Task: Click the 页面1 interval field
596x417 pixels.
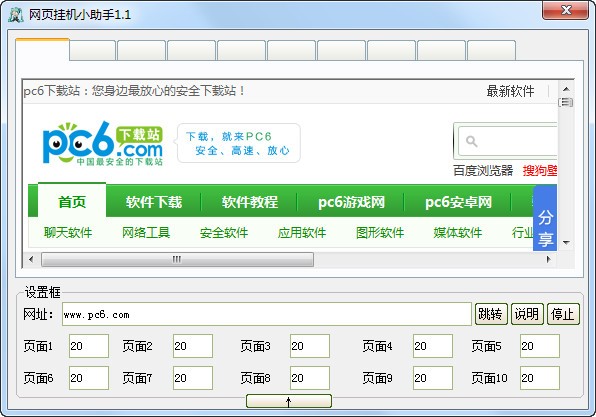Action: [x=89, y=346]
